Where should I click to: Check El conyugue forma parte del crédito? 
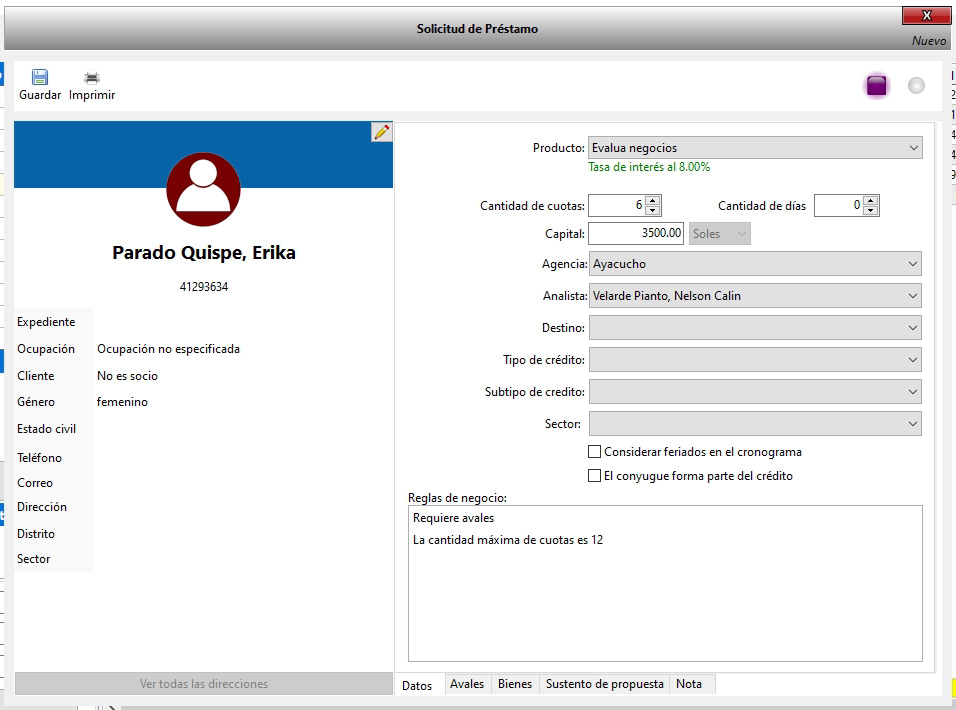pyautogui.click(x=595, y=476)
